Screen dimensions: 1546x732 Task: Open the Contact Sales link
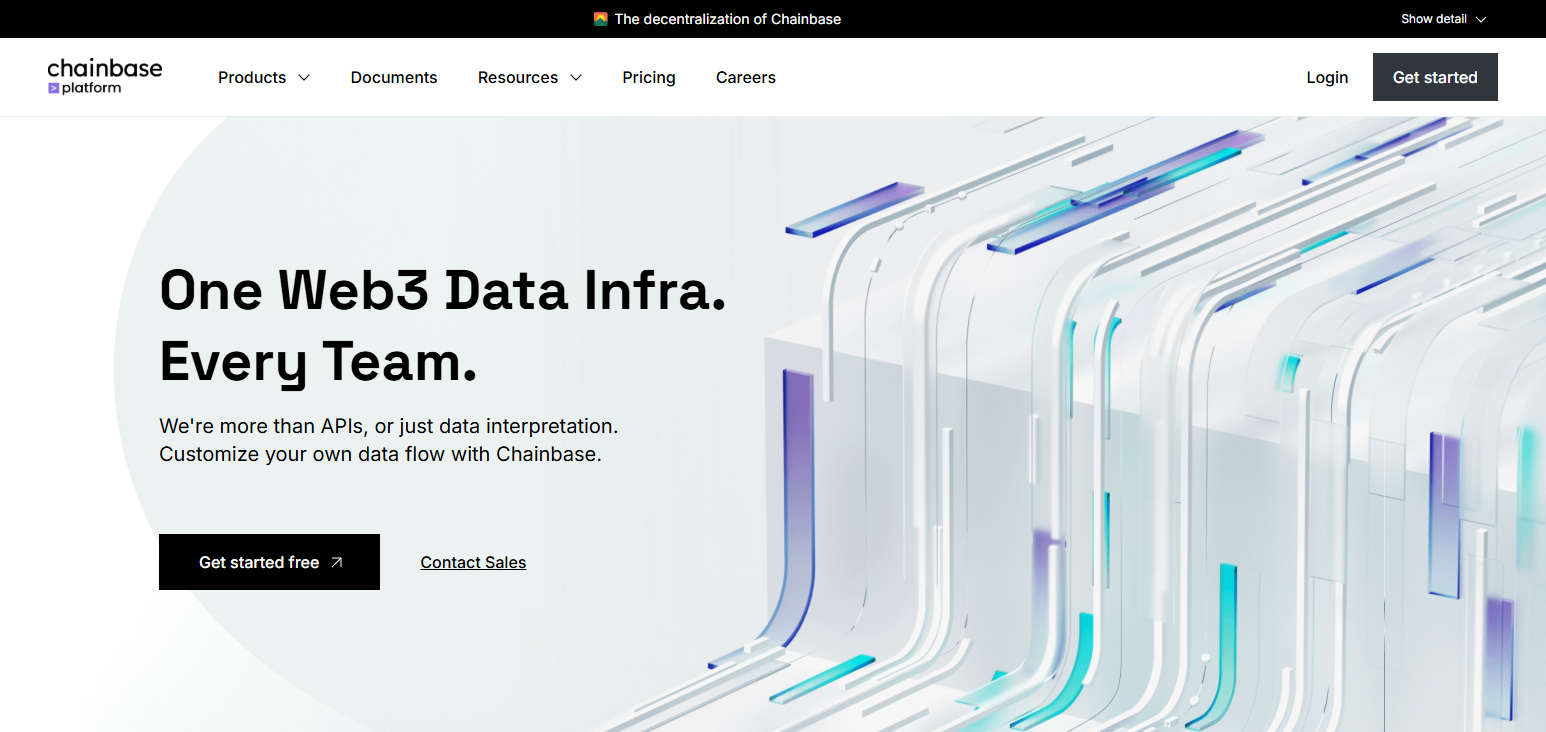(473, 562)
